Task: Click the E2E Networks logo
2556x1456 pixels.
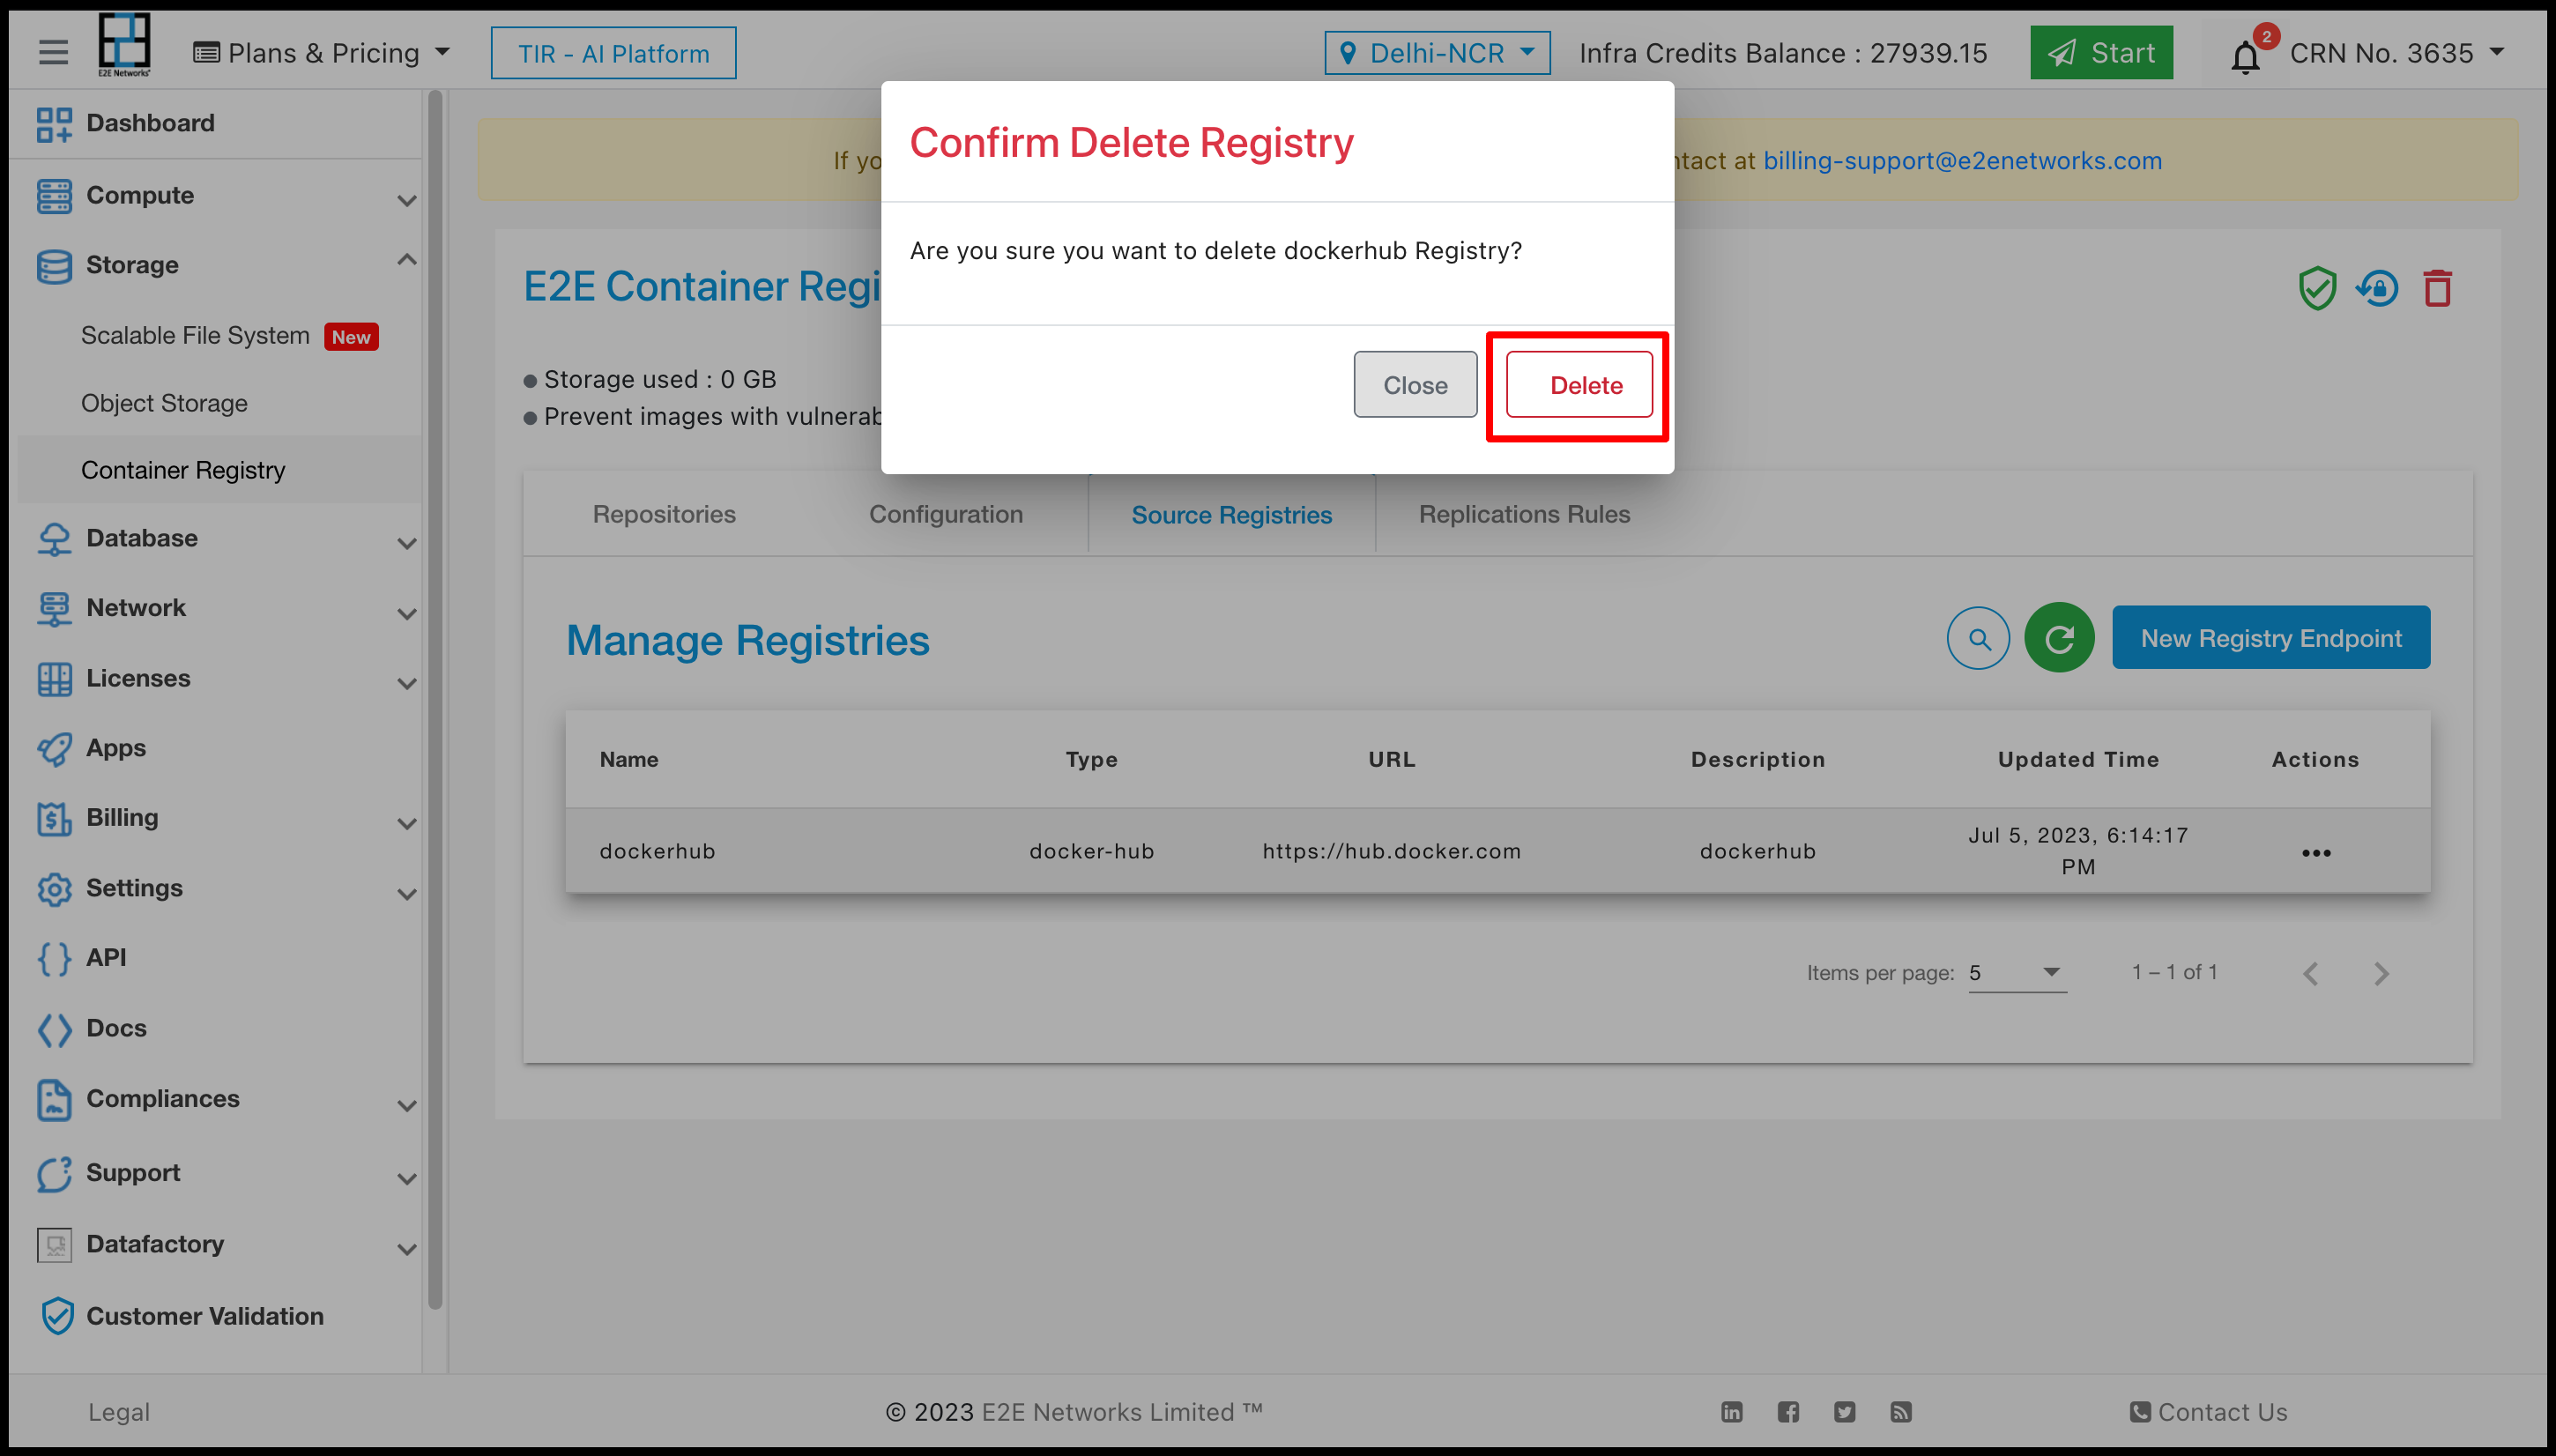Action: (124, 45)
